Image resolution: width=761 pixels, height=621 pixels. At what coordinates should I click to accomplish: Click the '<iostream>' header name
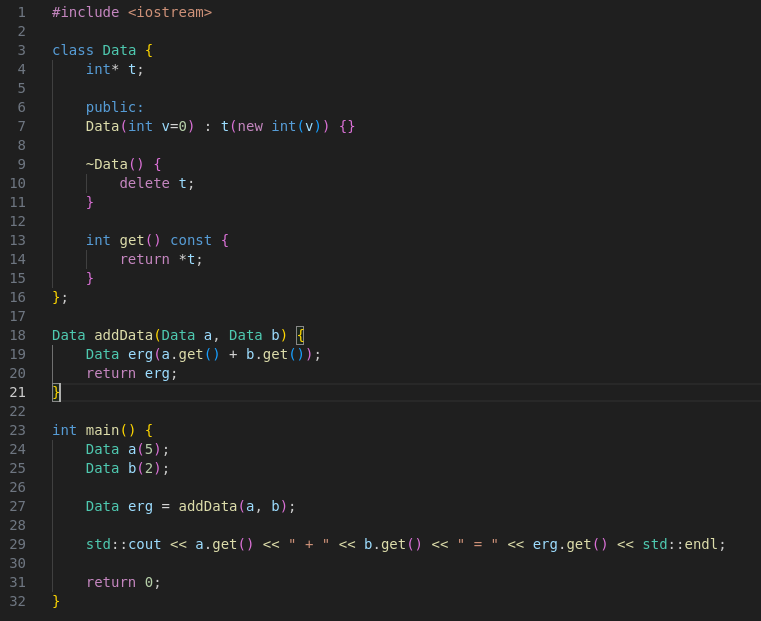(170, 12)
